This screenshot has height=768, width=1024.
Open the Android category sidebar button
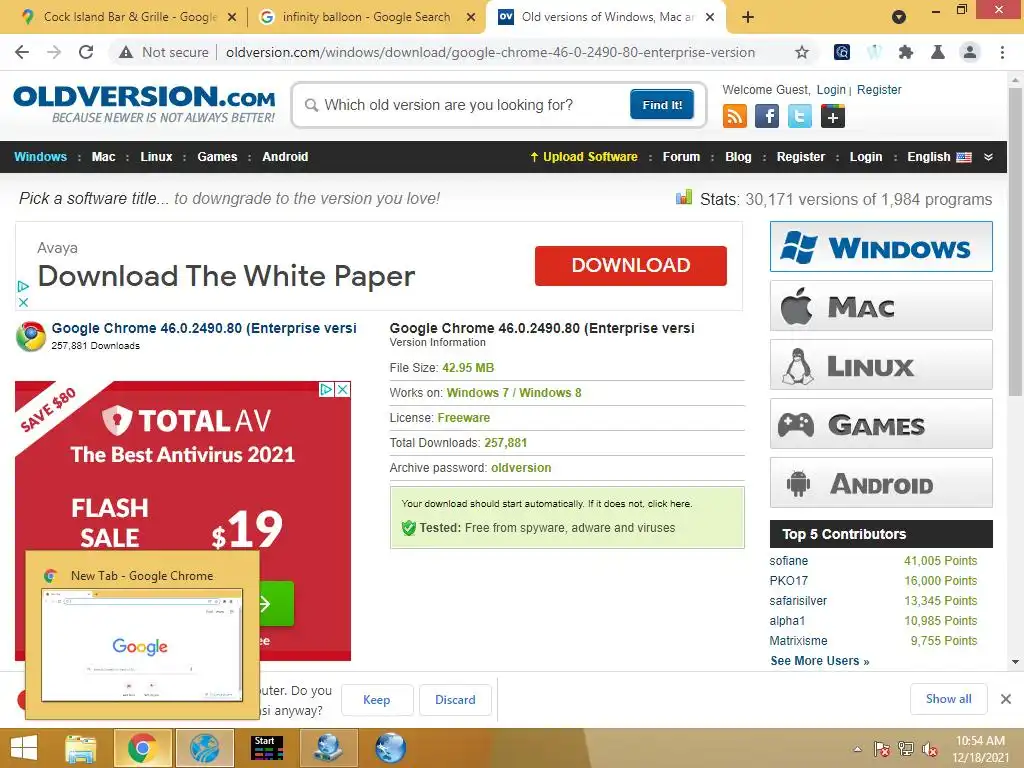(x=881, y=483)
